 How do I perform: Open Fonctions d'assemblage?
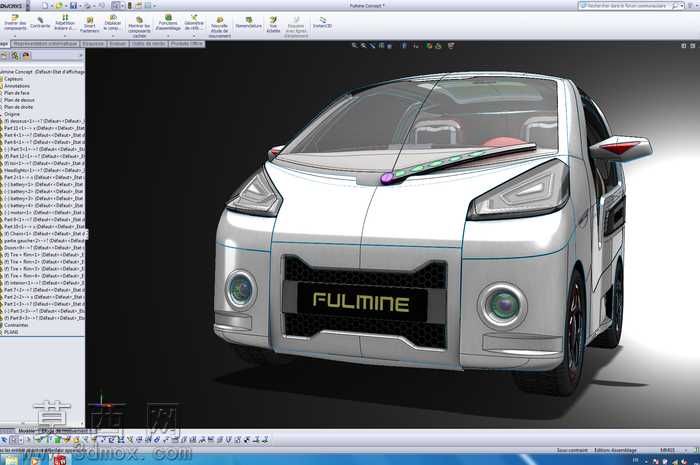[x=169, y=22]
